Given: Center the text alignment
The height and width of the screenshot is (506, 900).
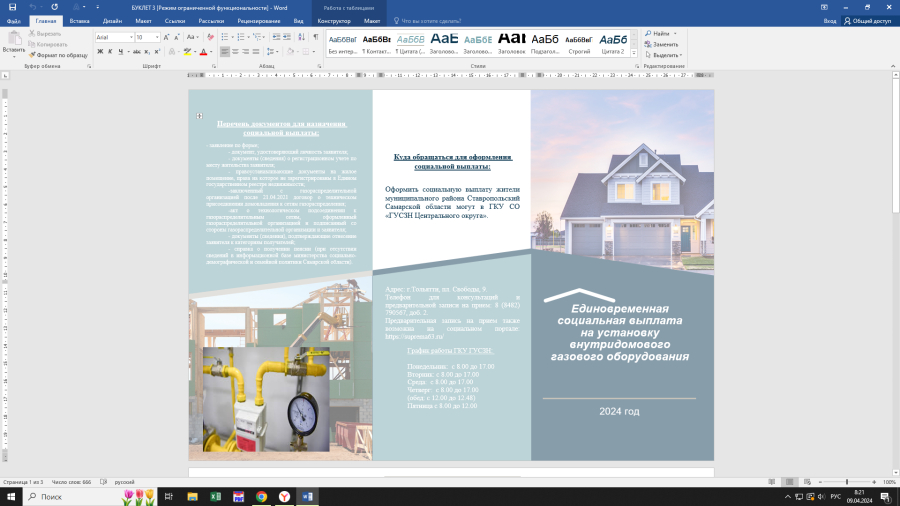Looking at the screenshot, I should click(x=235, y=52).
